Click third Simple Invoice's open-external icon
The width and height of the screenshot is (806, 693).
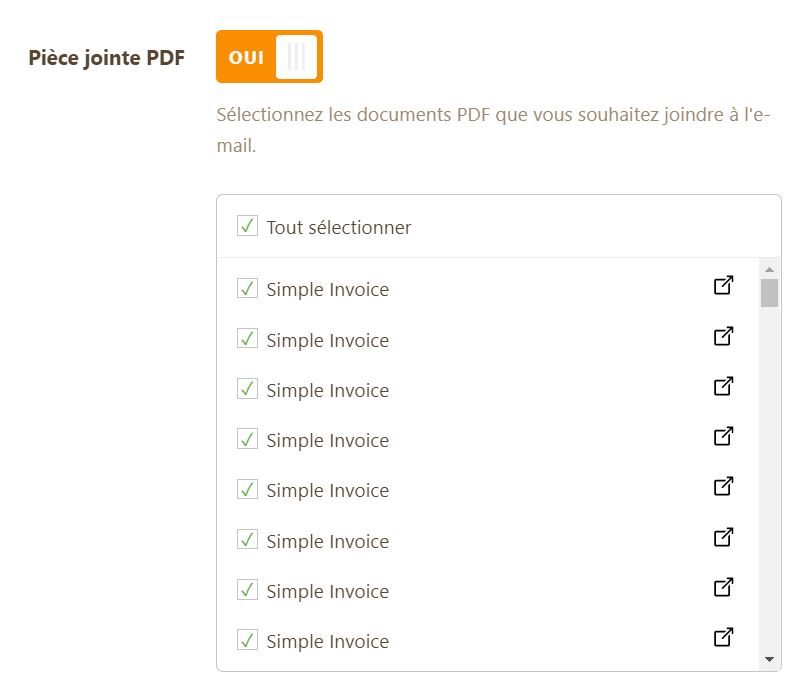pos(723,386)
